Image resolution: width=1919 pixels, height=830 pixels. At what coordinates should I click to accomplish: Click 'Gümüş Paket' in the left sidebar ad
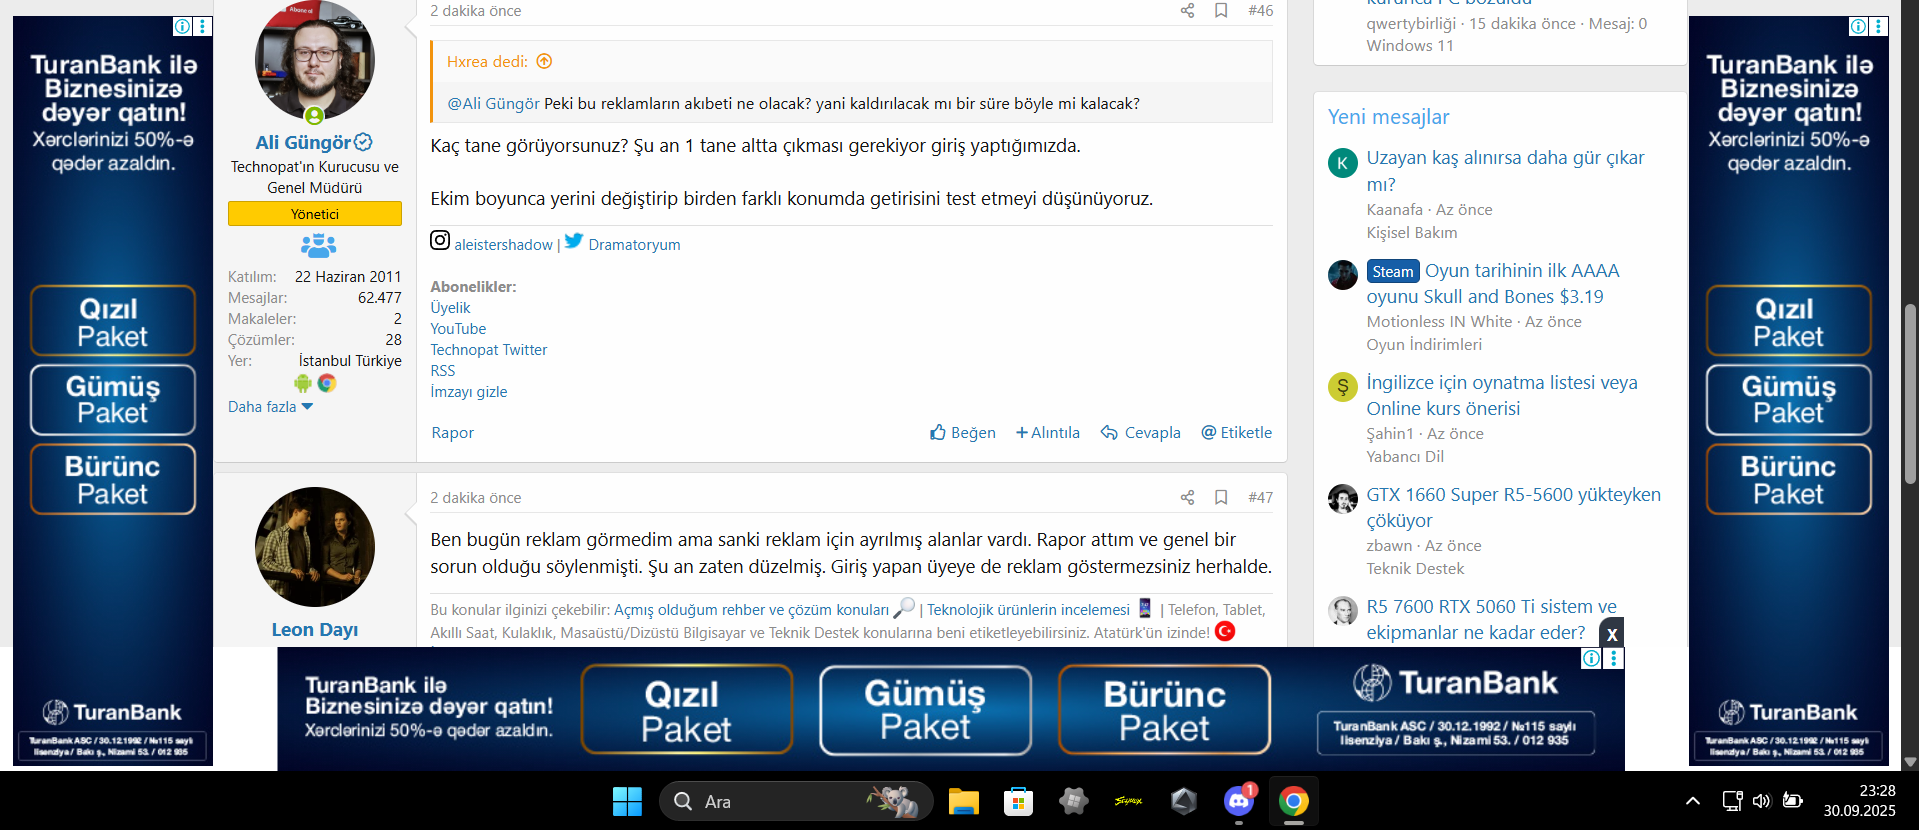coord(113,400)
